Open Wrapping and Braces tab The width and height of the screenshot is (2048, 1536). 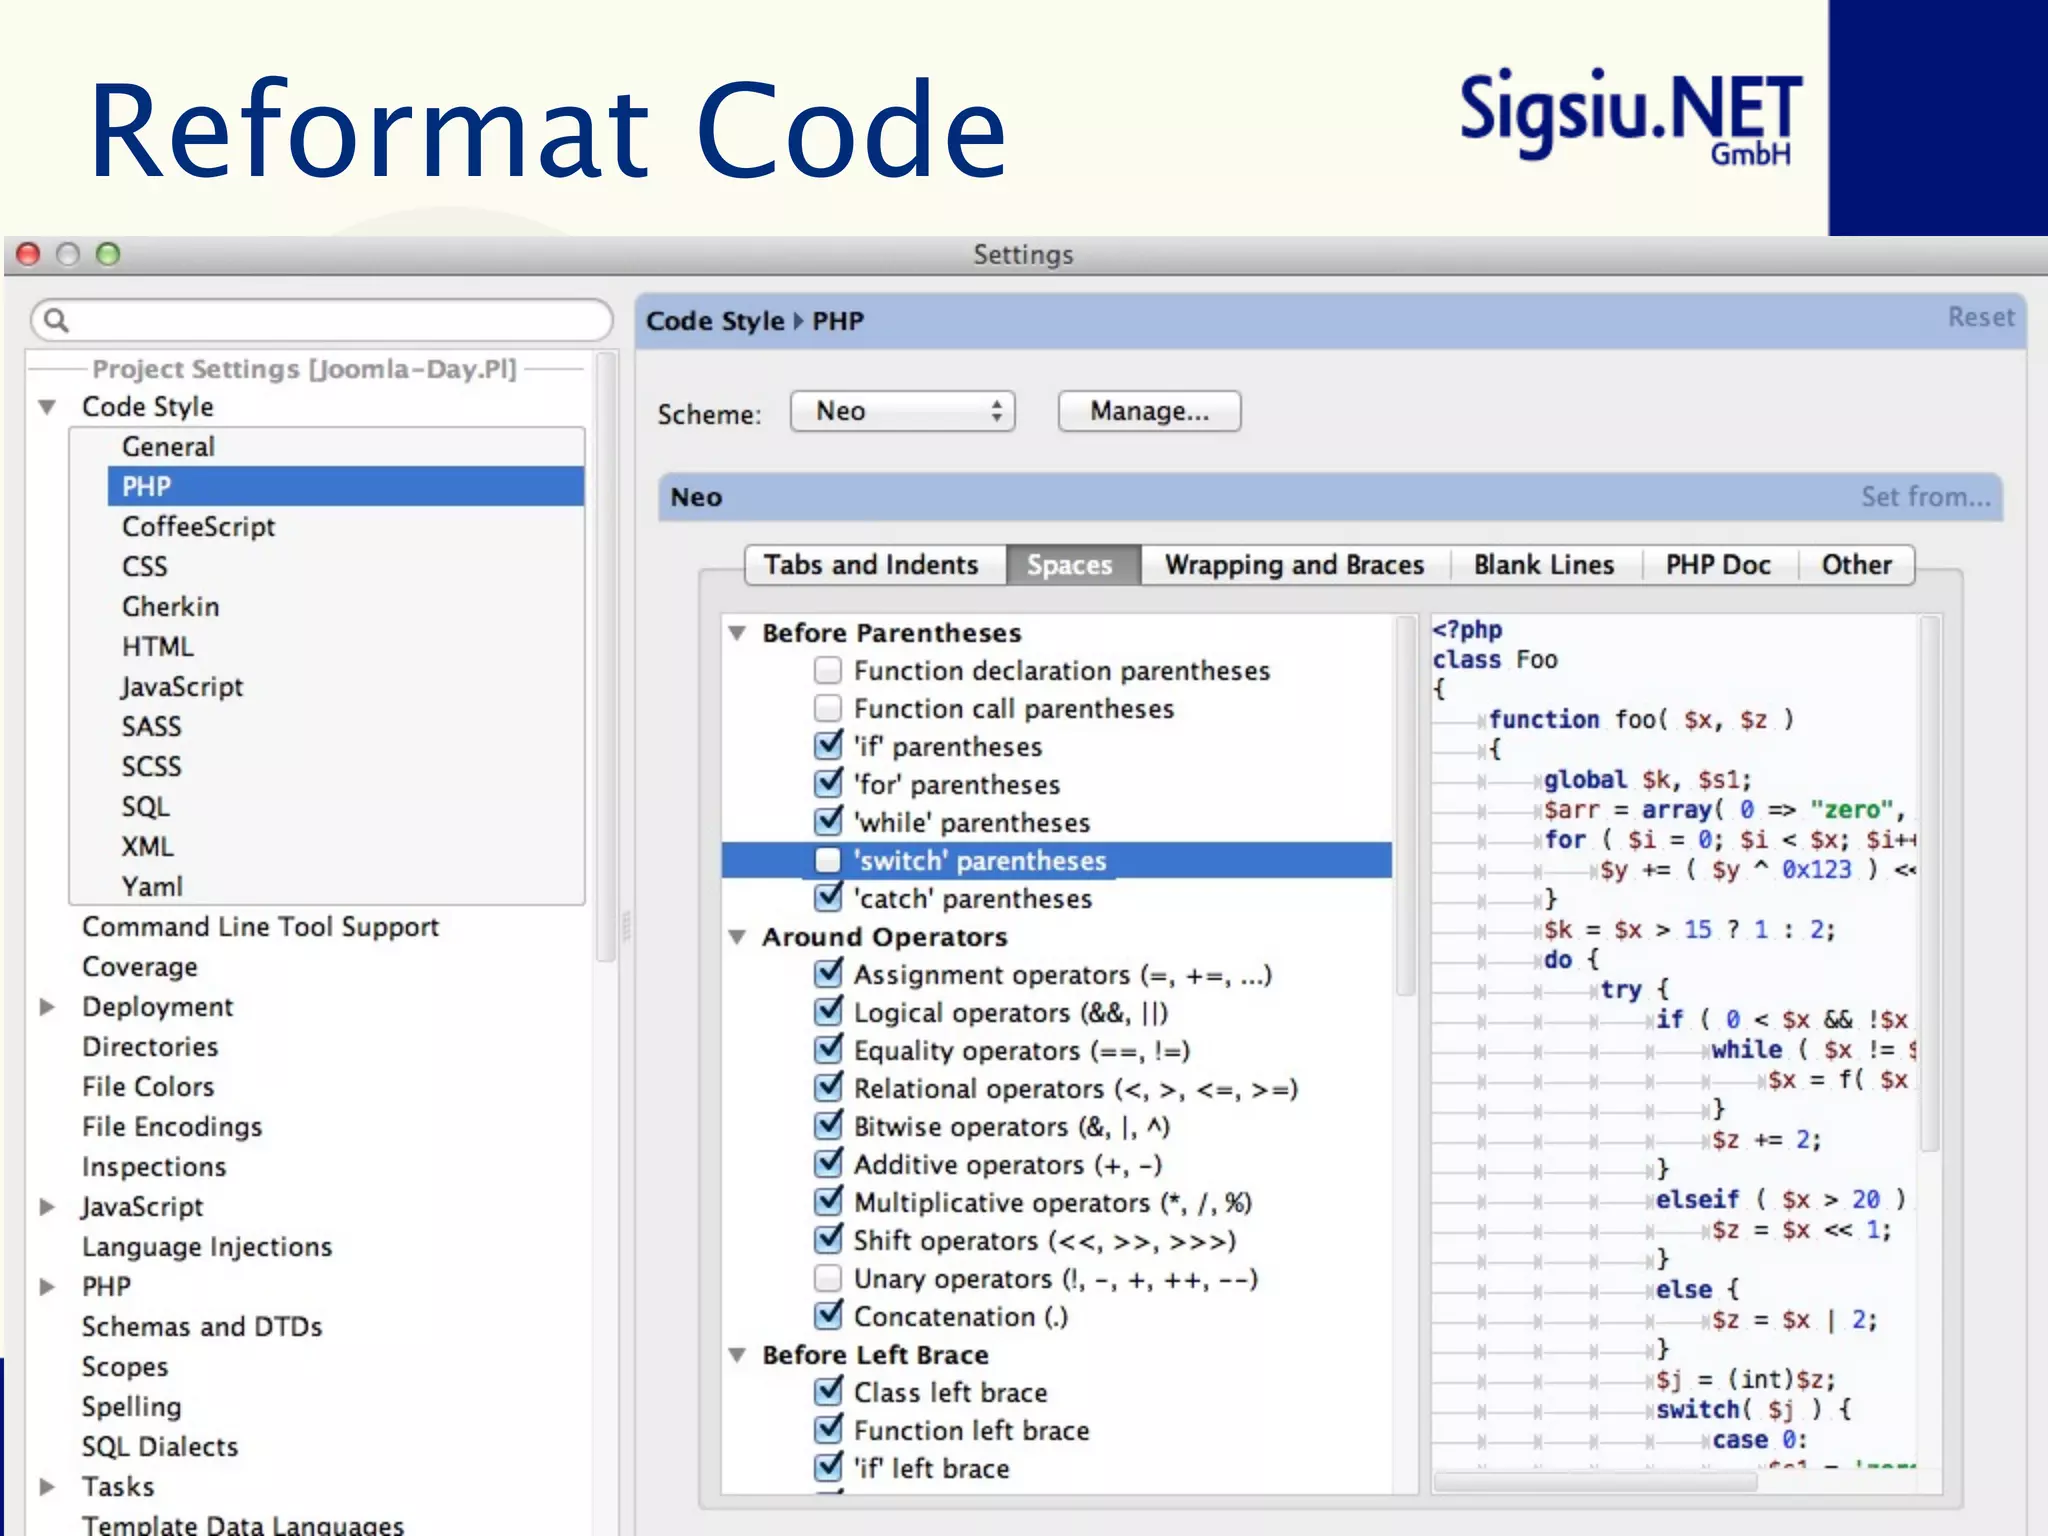pyautogui.click(x=1294, y=565)
